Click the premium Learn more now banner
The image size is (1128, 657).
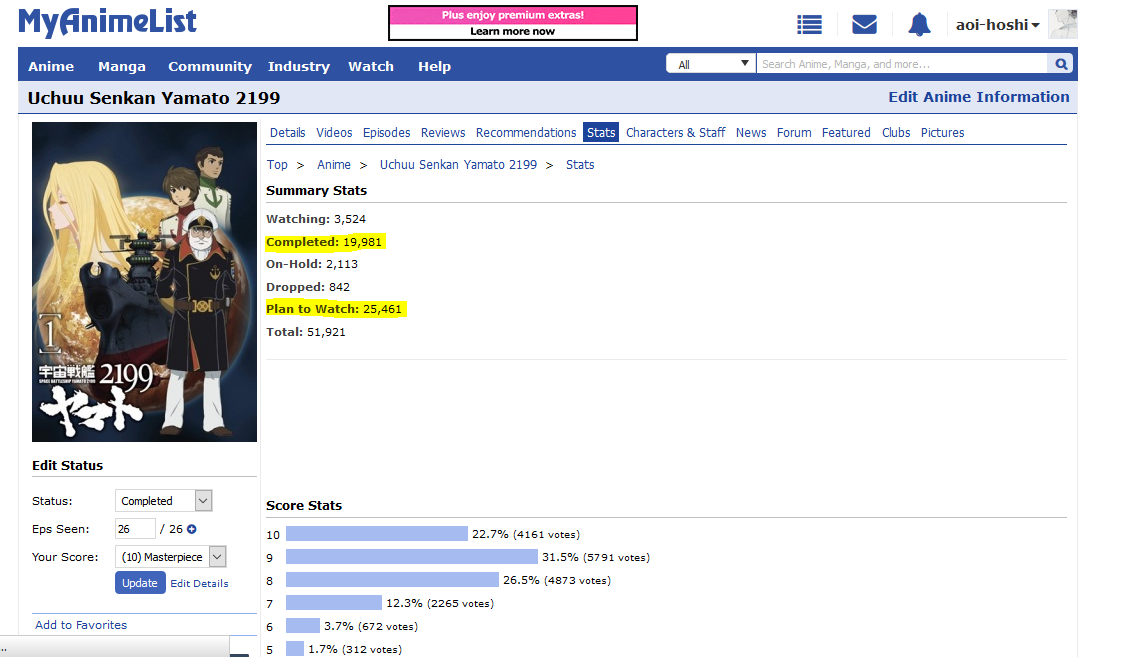(513, 23)
